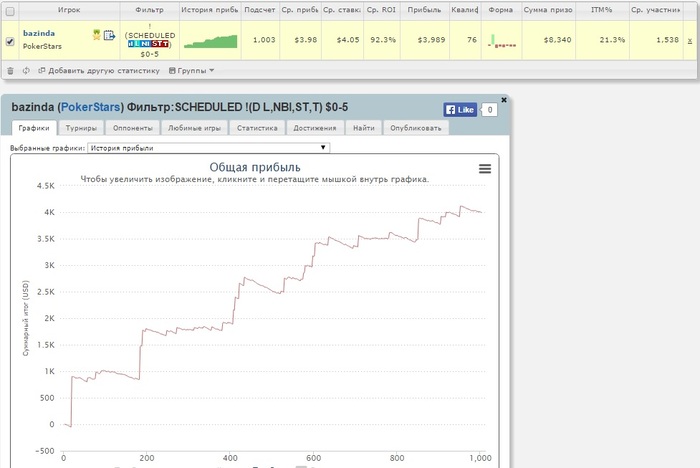This screenshot has width=700, height=468.
Task: Click the gold star badge beside bazinda
Action: (x=96, y=35)
